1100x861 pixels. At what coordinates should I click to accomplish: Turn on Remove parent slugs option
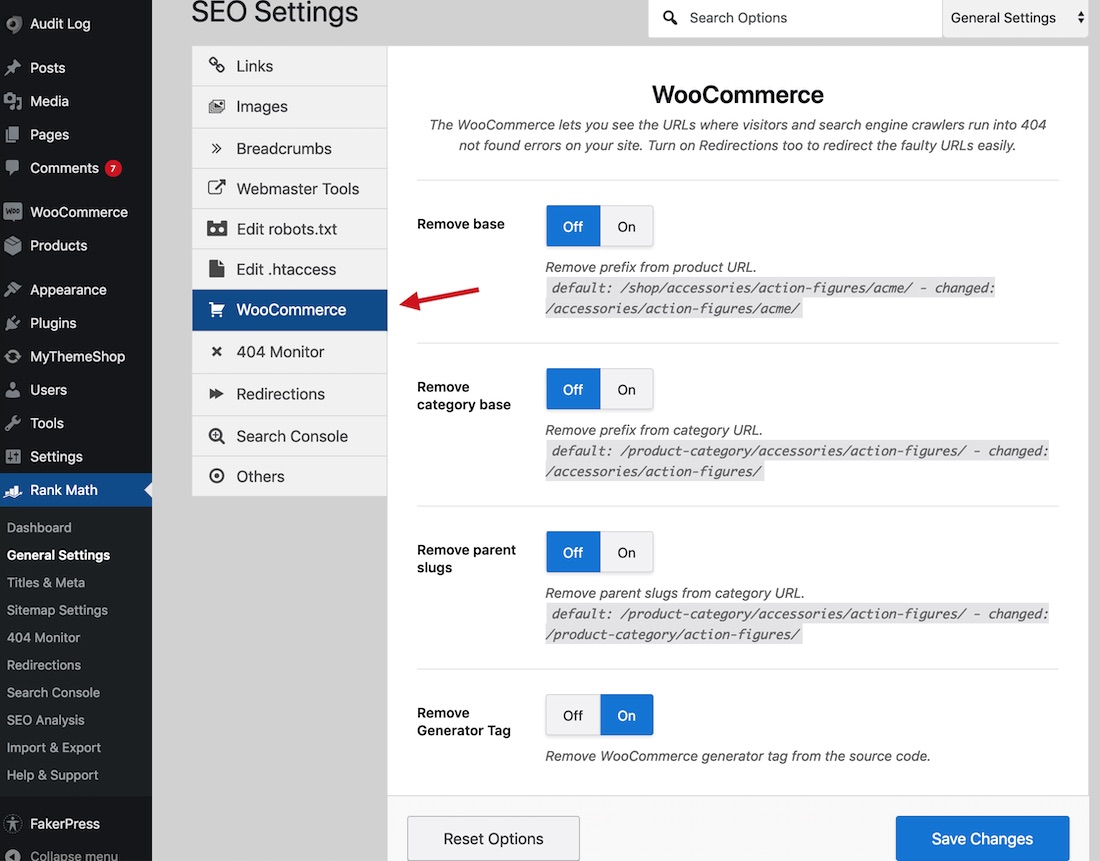626,552
